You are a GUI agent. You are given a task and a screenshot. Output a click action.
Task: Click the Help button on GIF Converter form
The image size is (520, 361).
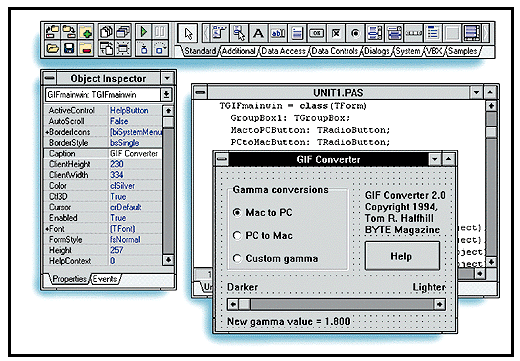(x=402, y=256)
